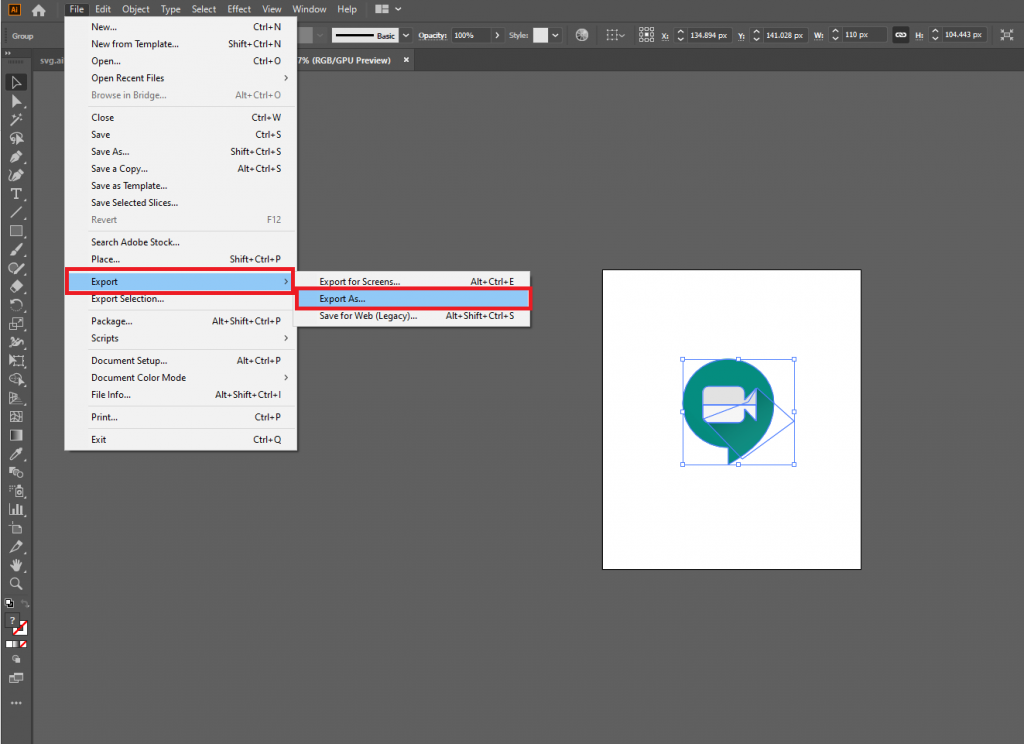Open the Basic brush definition dropdown

[x=404, y=34]
